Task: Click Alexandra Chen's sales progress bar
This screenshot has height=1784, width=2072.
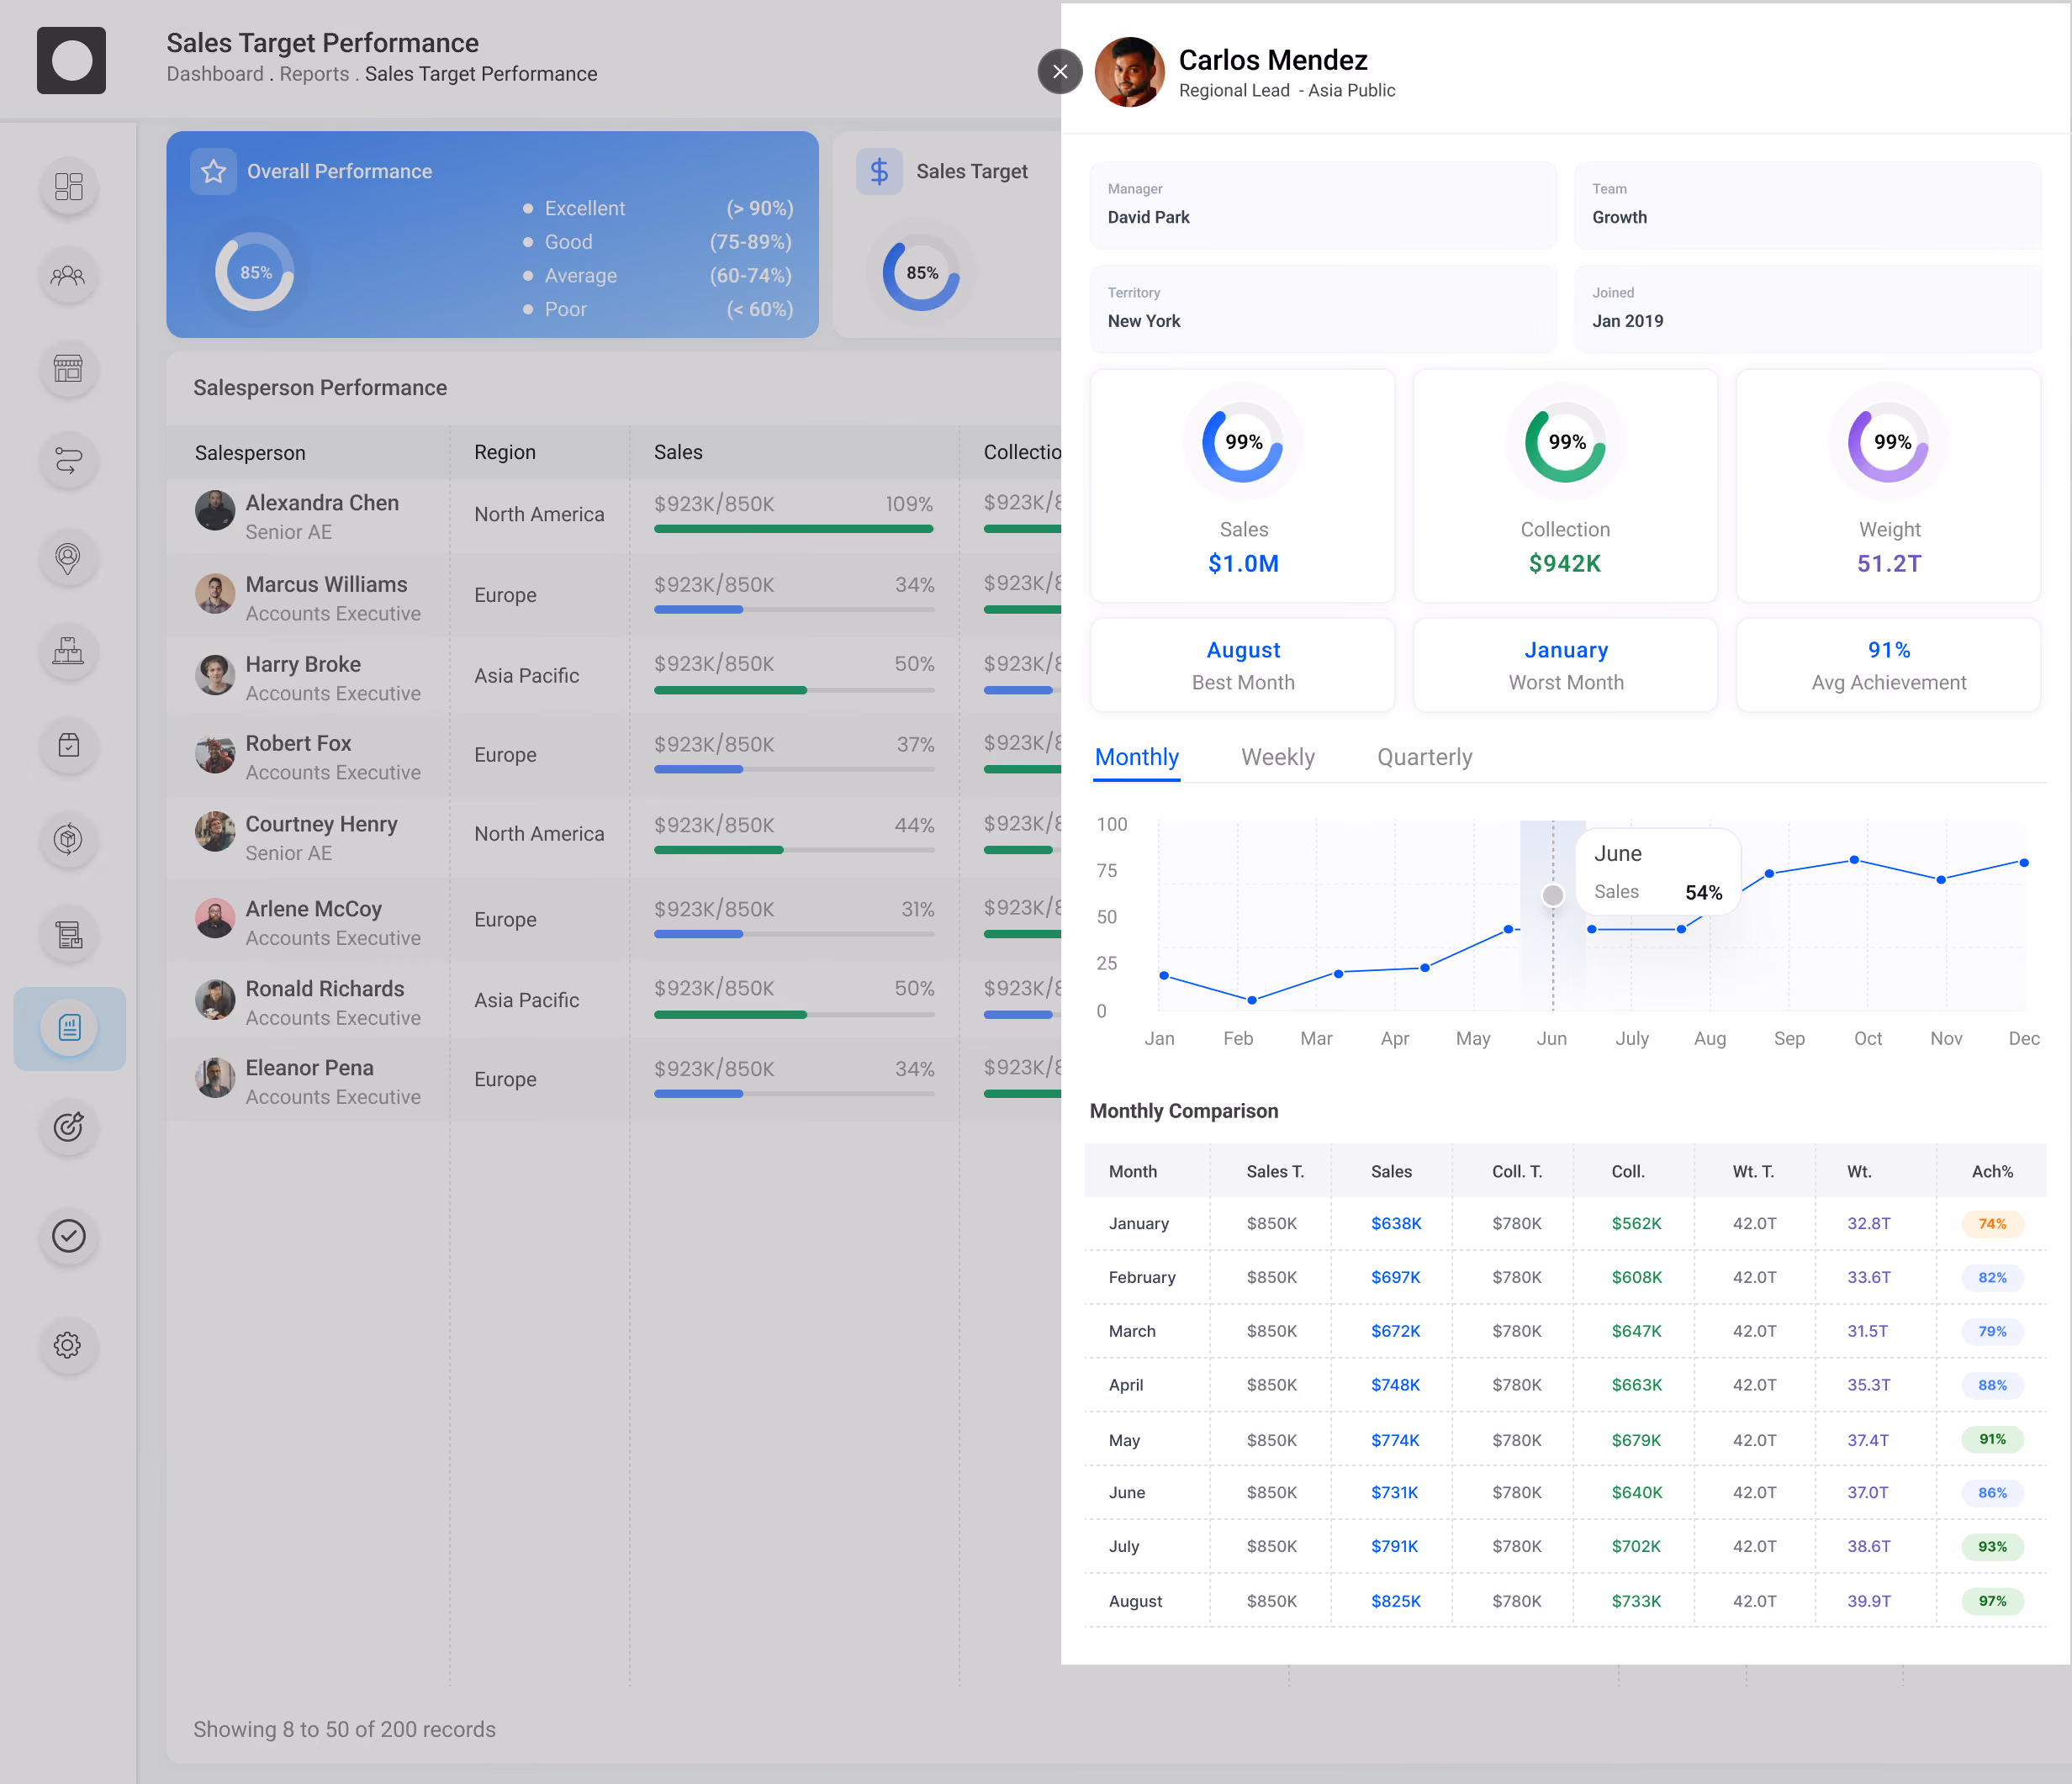Action: [794, 529]
